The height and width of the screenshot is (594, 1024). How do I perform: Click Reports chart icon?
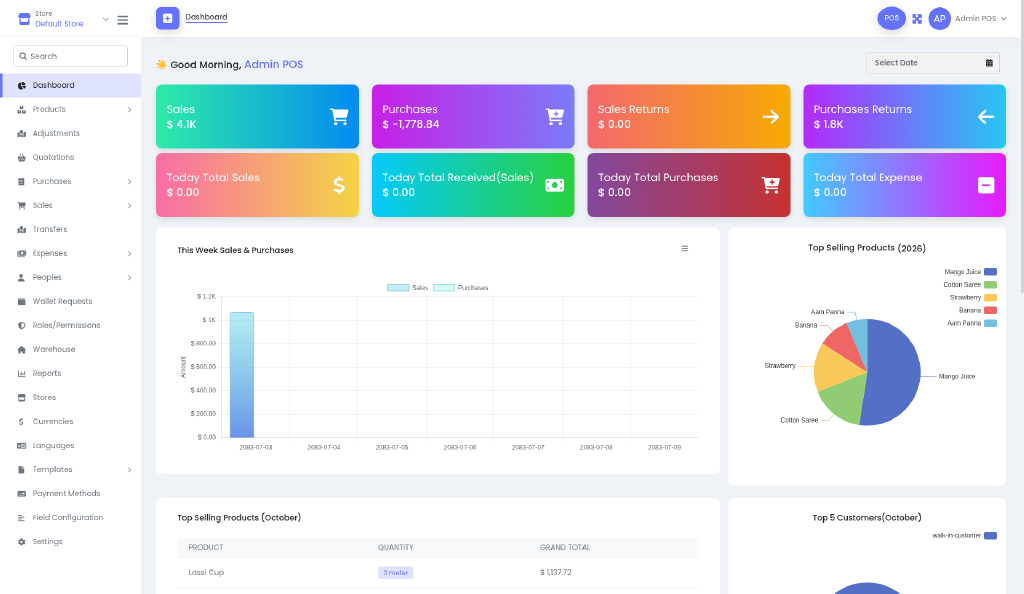[x=22, y=374]
